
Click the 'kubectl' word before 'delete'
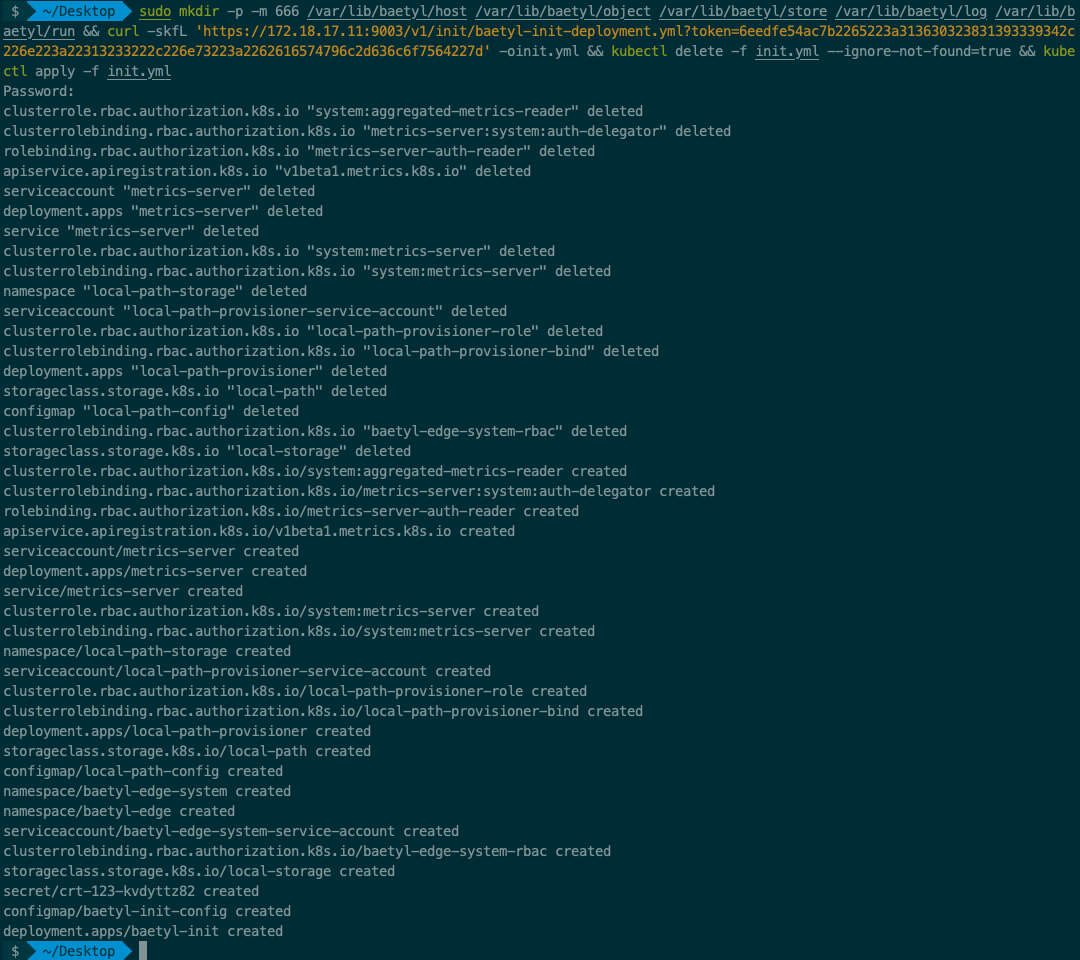pos(638,52)
